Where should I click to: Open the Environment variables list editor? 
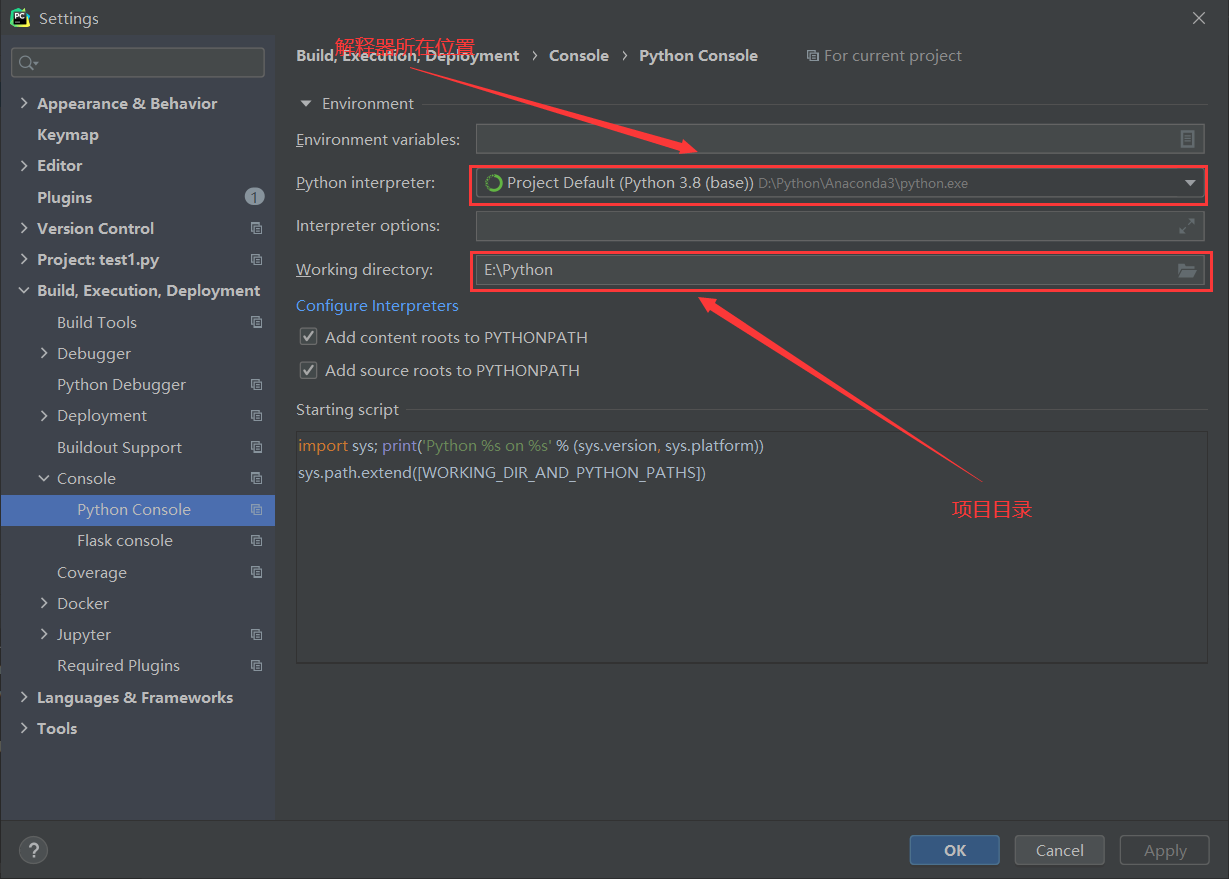(x=1187, y=139)
